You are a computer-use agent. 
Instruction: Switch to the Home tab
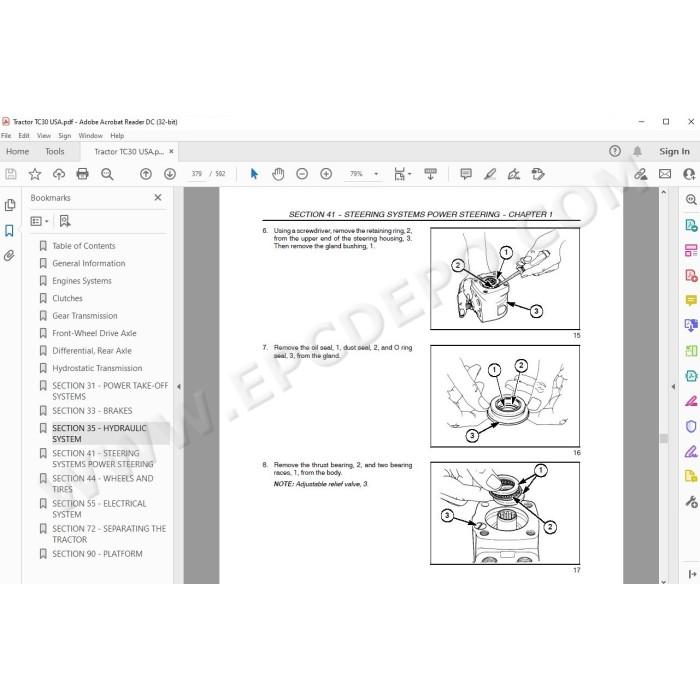[x=17, y=151]
